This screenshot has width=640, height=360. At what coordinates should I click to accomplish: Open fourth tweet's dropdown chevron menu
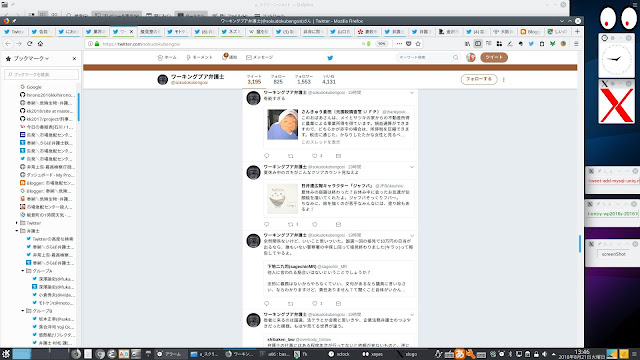tap(411, 315)
